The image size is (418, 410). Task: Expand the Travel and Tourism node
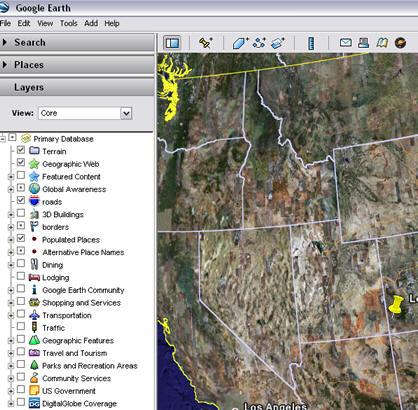point(11,353)
